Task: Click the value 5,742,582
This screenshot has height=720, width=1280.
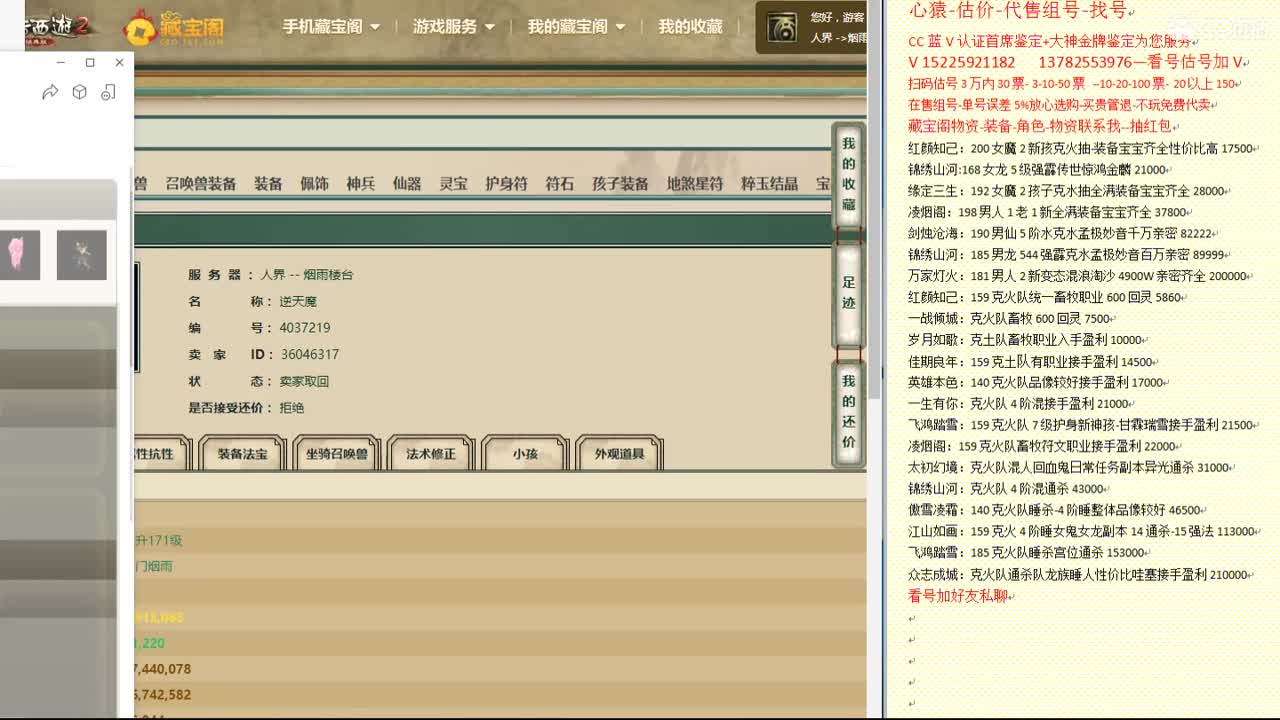Action: pos(161,695)
